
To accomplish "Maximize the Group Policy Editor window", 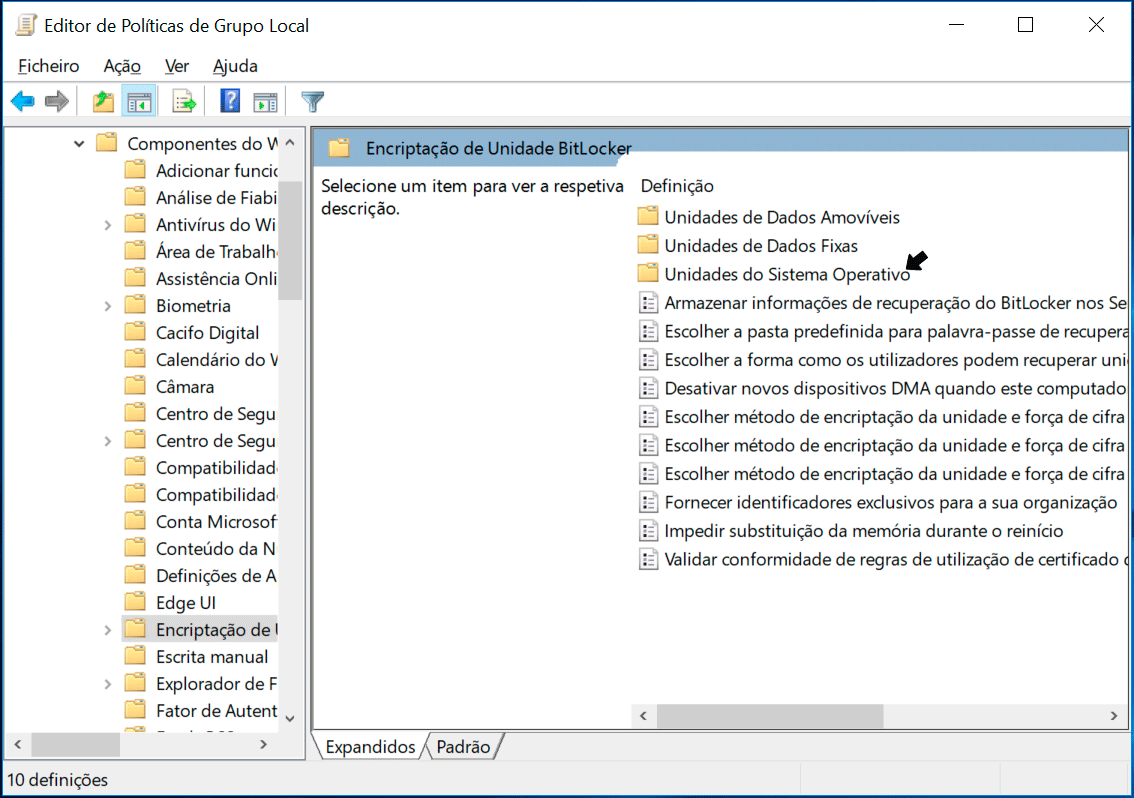I will pyautogui.click(x=1026, y=25).
